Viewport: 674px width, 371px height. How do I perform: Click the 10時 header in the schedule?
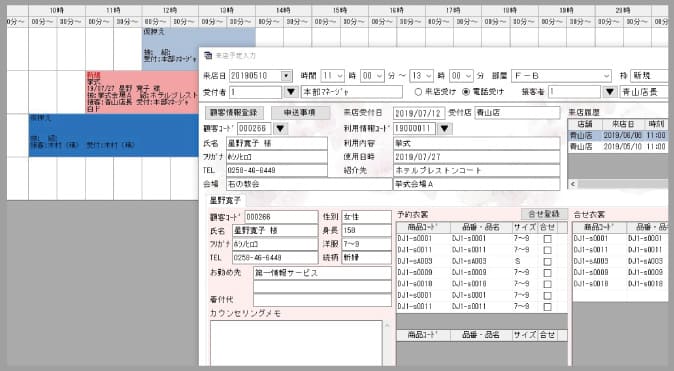(x=57, y=10)
